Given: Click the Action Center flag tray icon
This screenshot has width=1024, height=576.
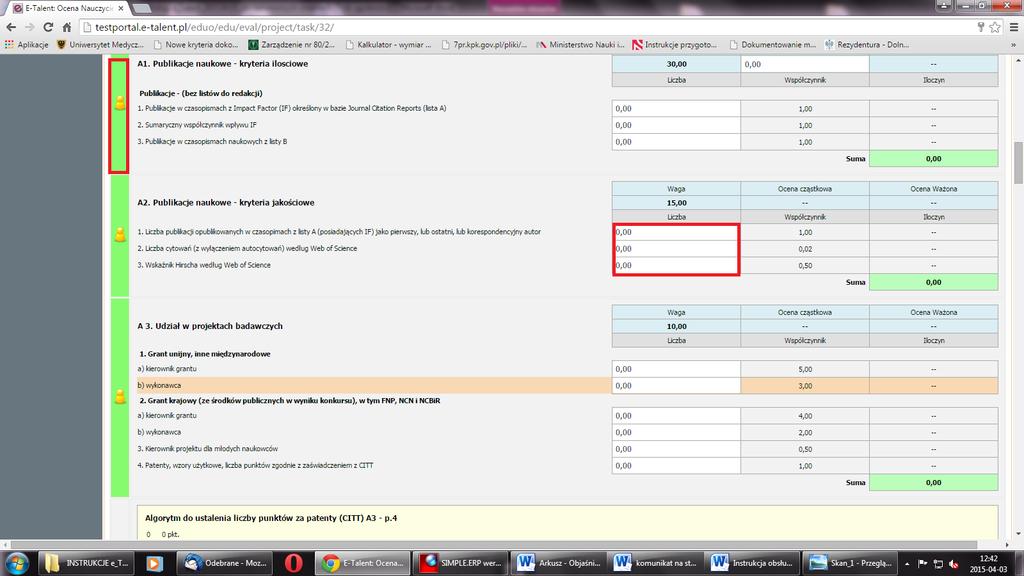Looking at the screenshot, I should pos(923,564).
